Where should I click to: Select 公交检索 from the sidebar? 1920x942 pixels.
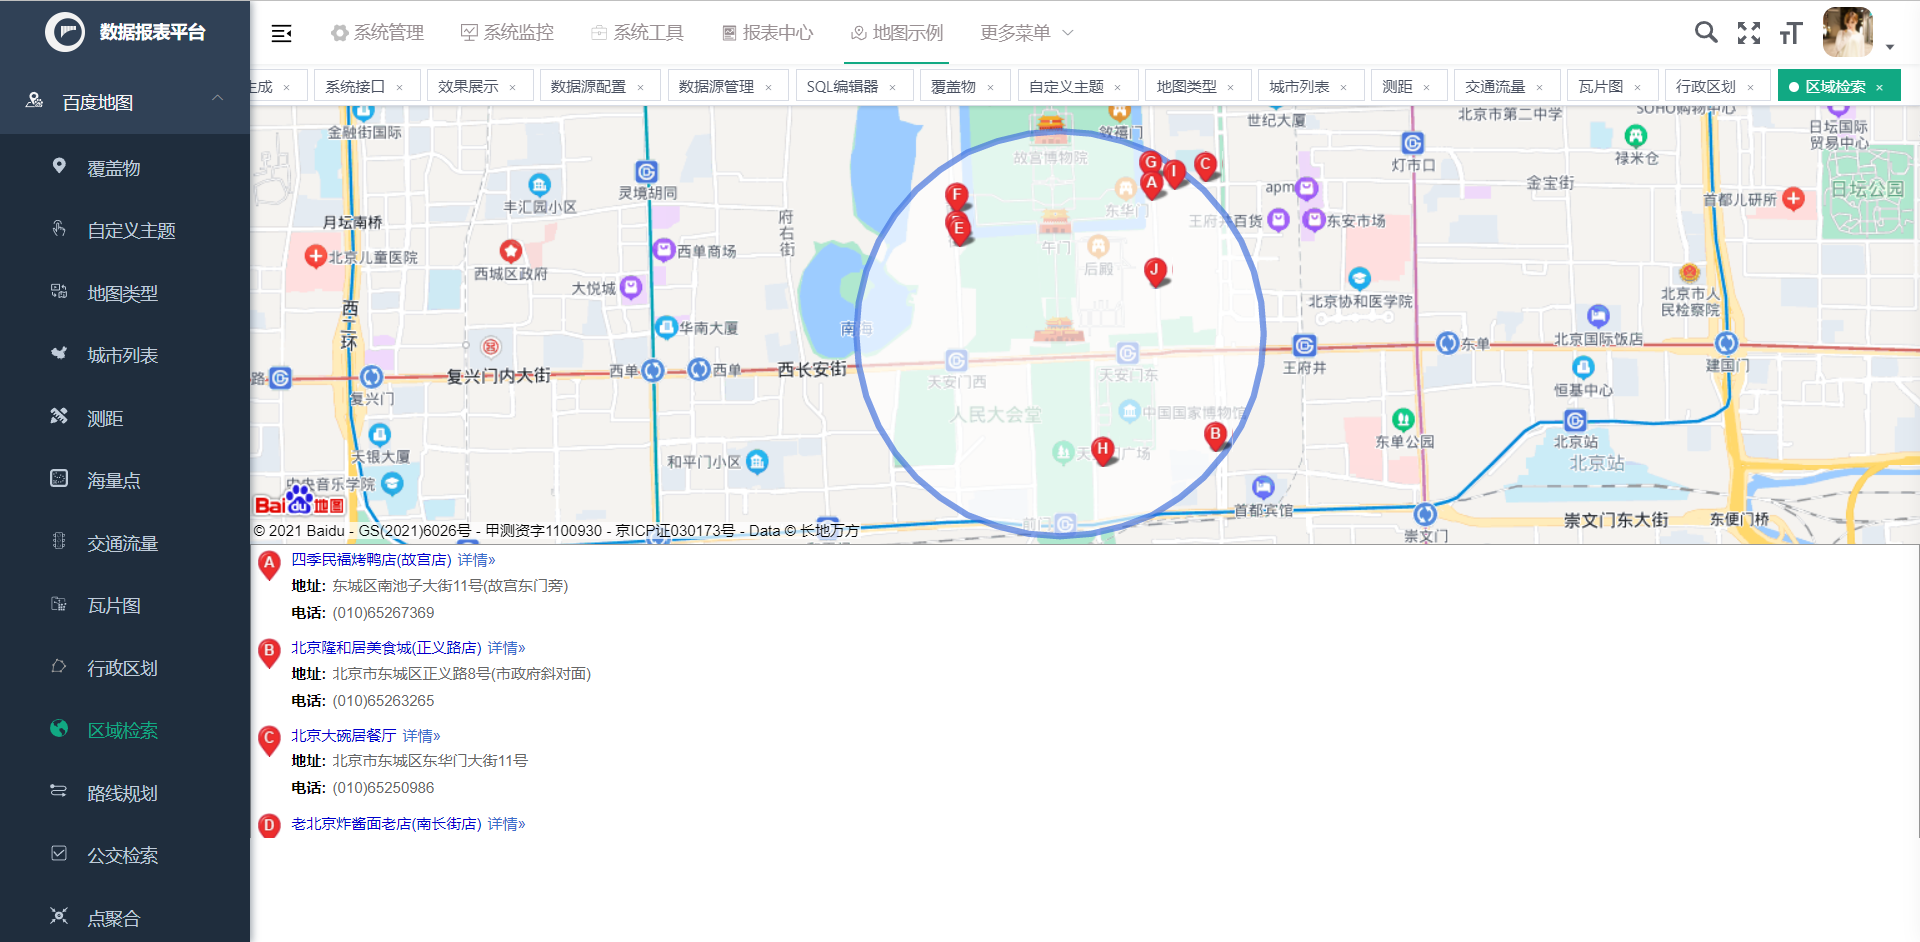(122, 855)
